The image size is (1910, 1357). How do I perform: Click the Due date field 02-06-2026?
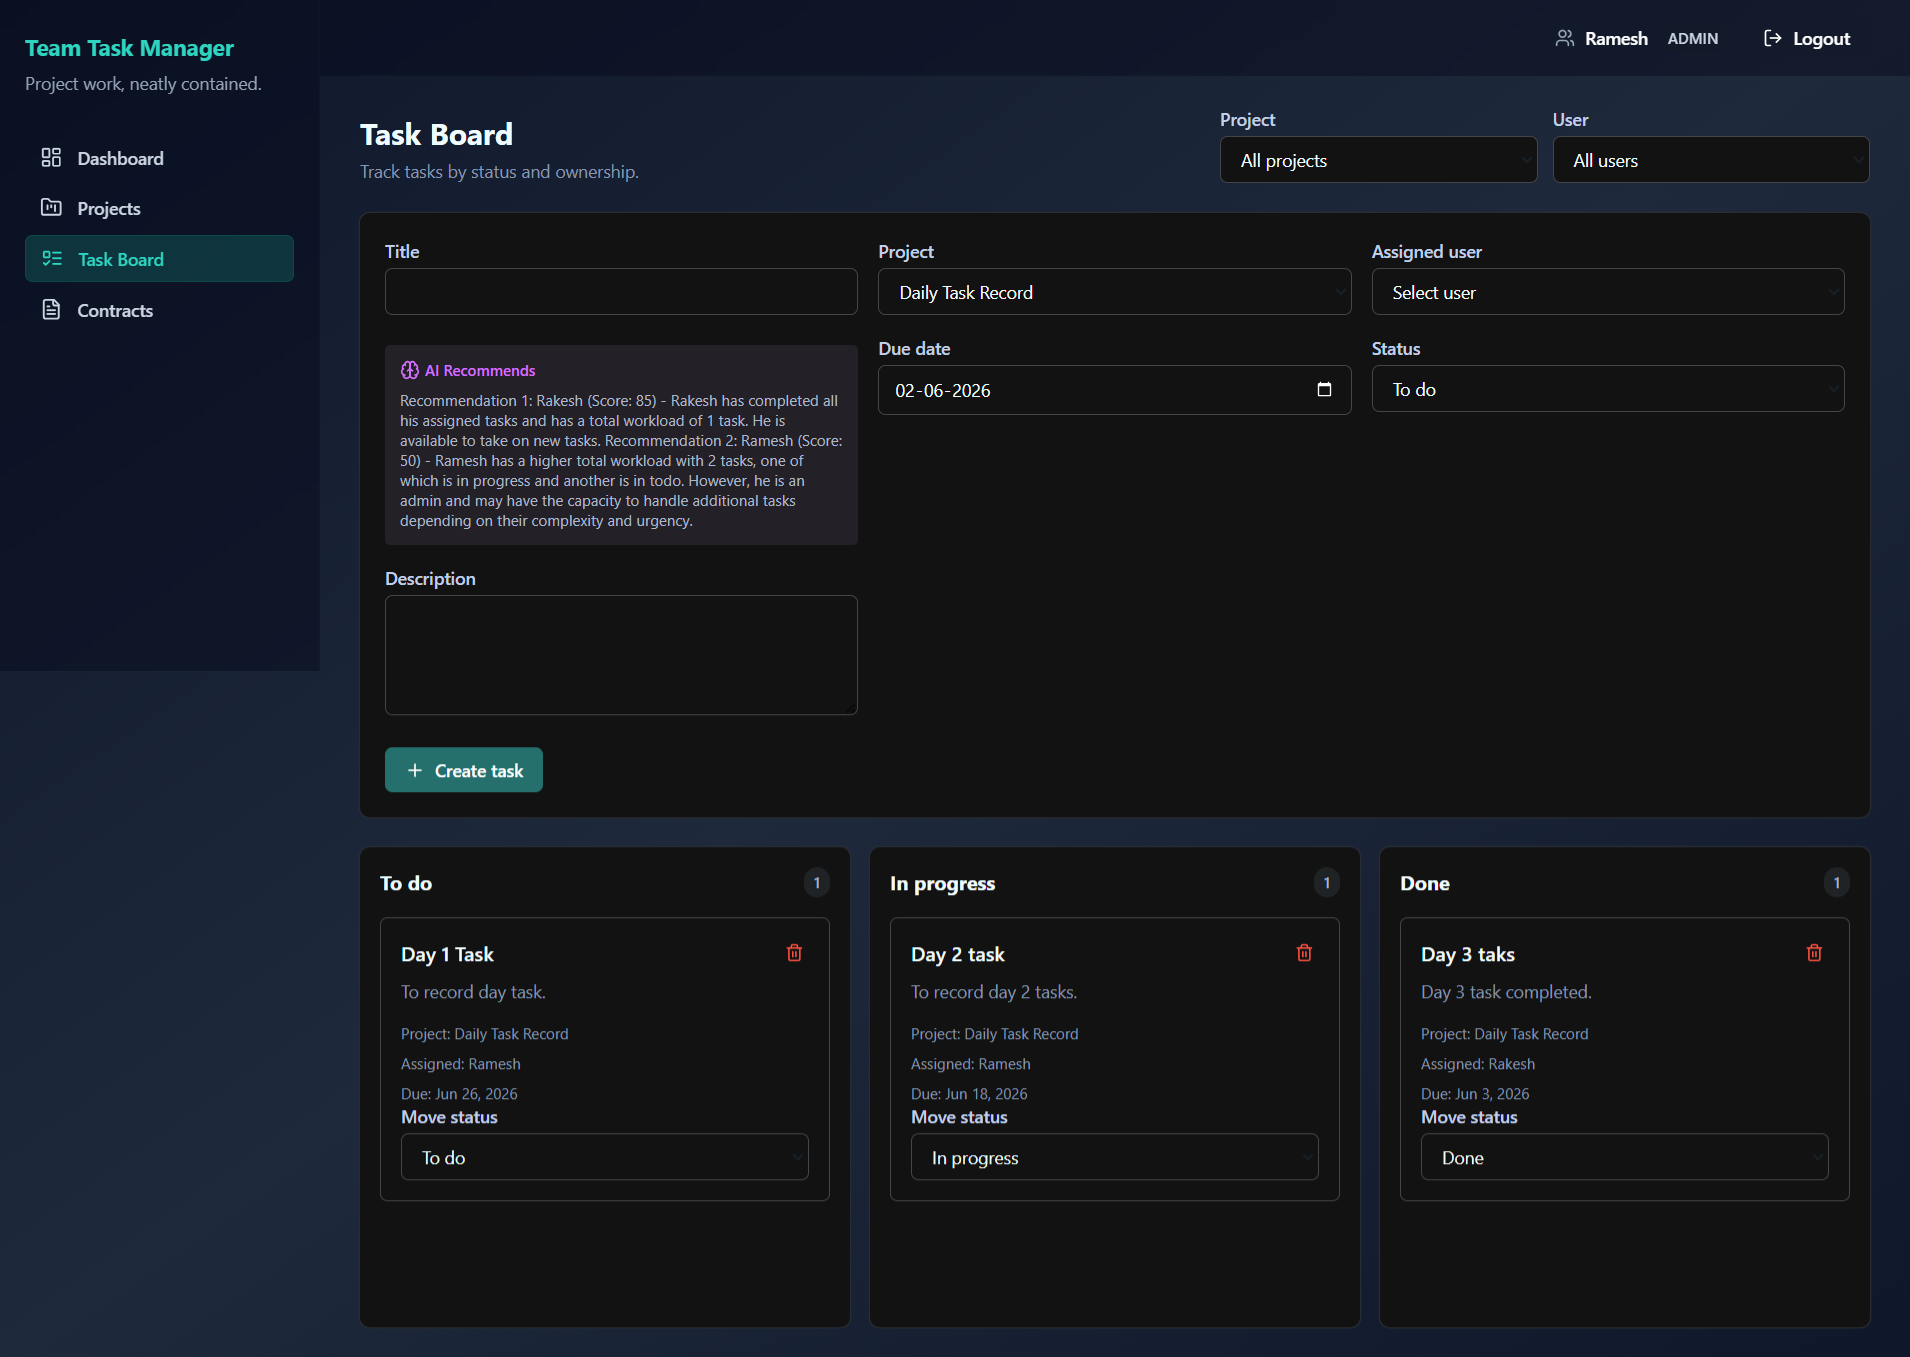(1114, 389)
